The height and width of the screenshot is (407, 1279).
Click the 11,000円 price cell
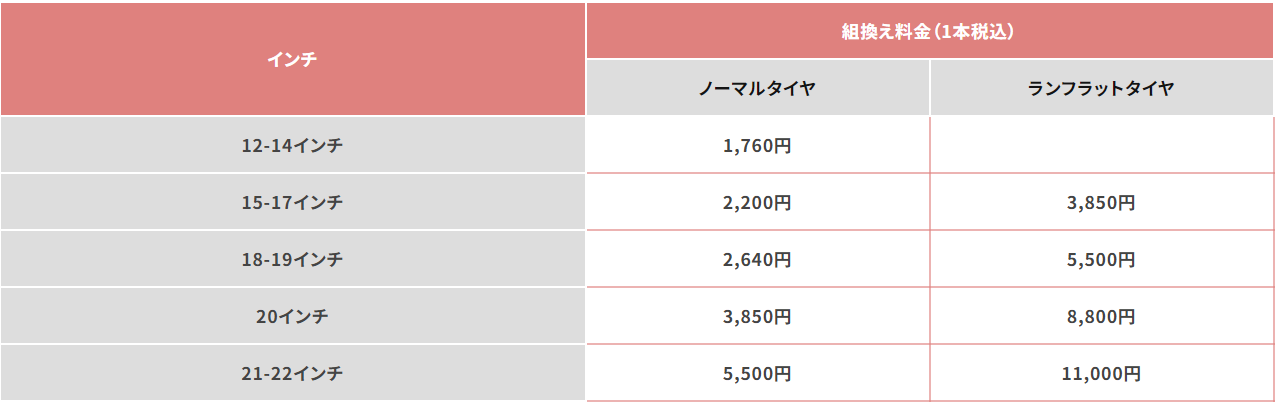click(1101, 374)
